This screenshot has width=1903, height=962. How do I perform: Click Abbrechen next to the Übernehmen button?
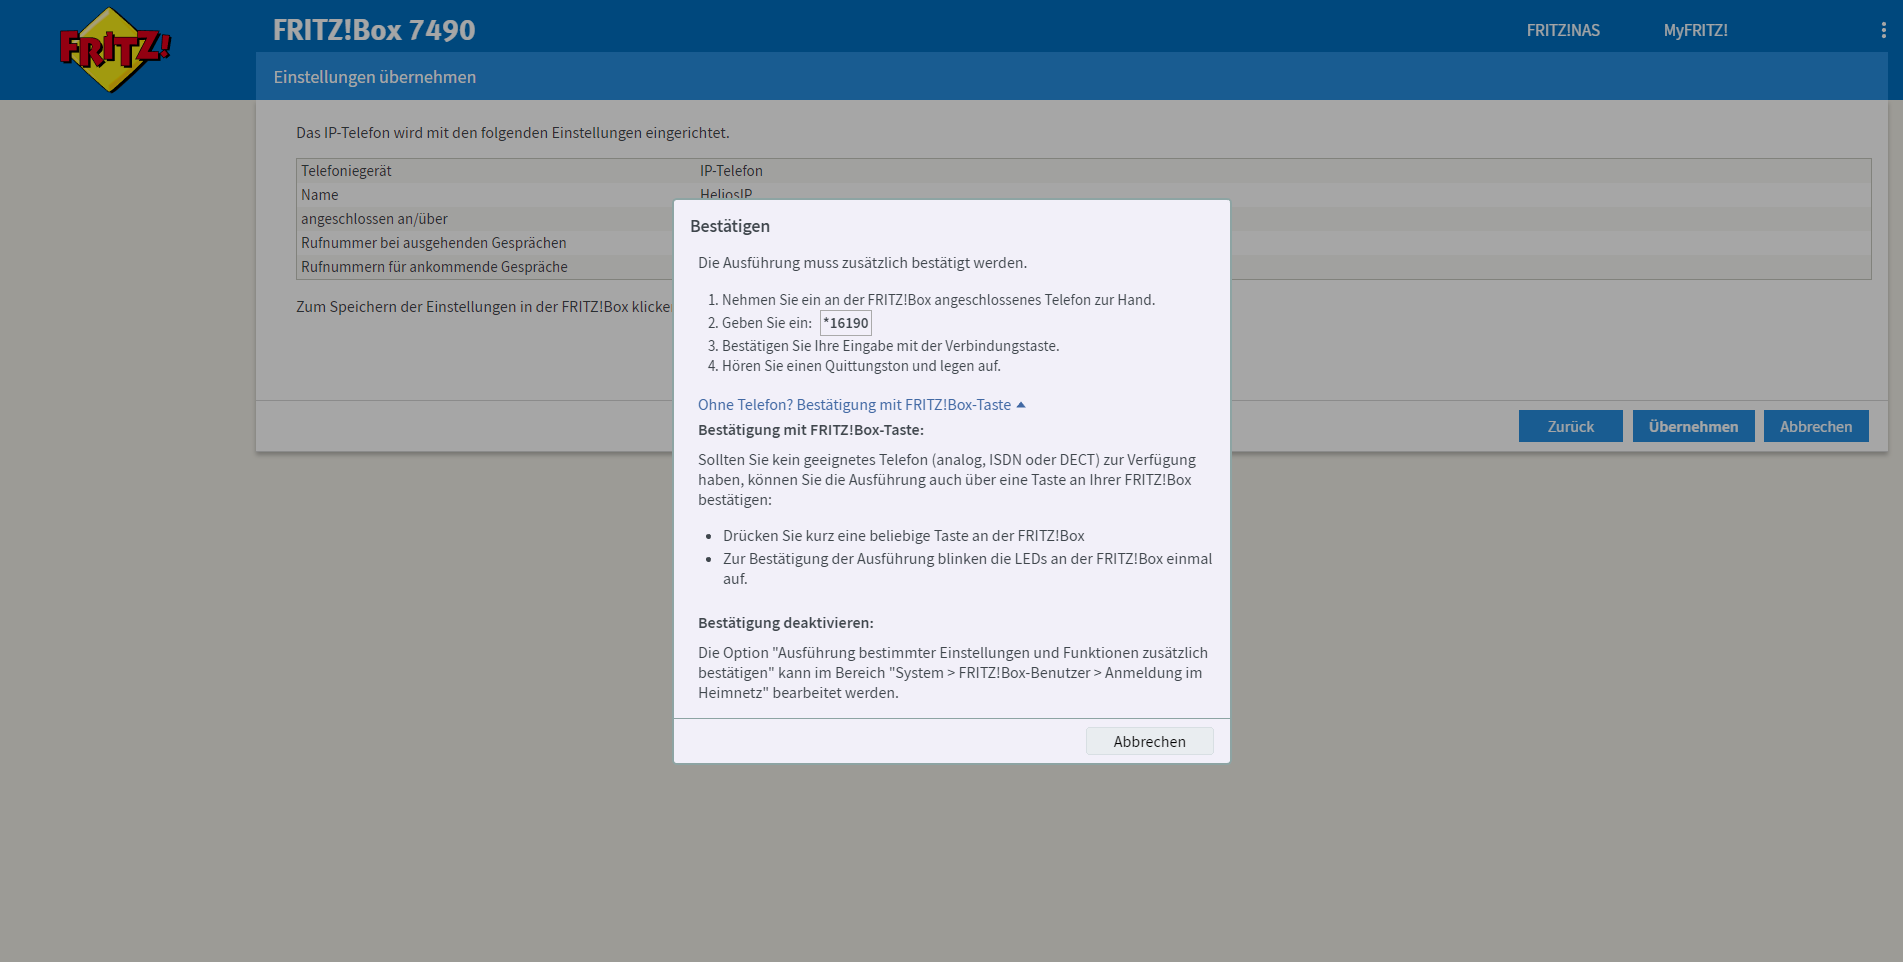tap(1815, 426)
